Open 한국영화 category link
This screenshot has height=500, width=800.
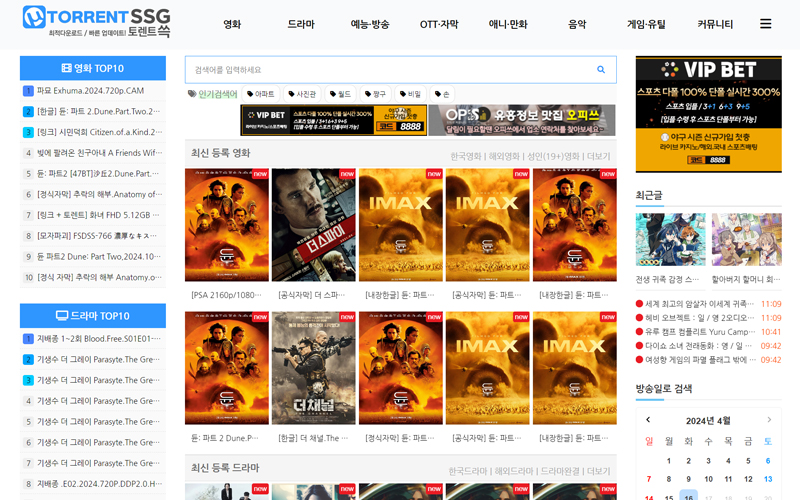click(465, 156)
